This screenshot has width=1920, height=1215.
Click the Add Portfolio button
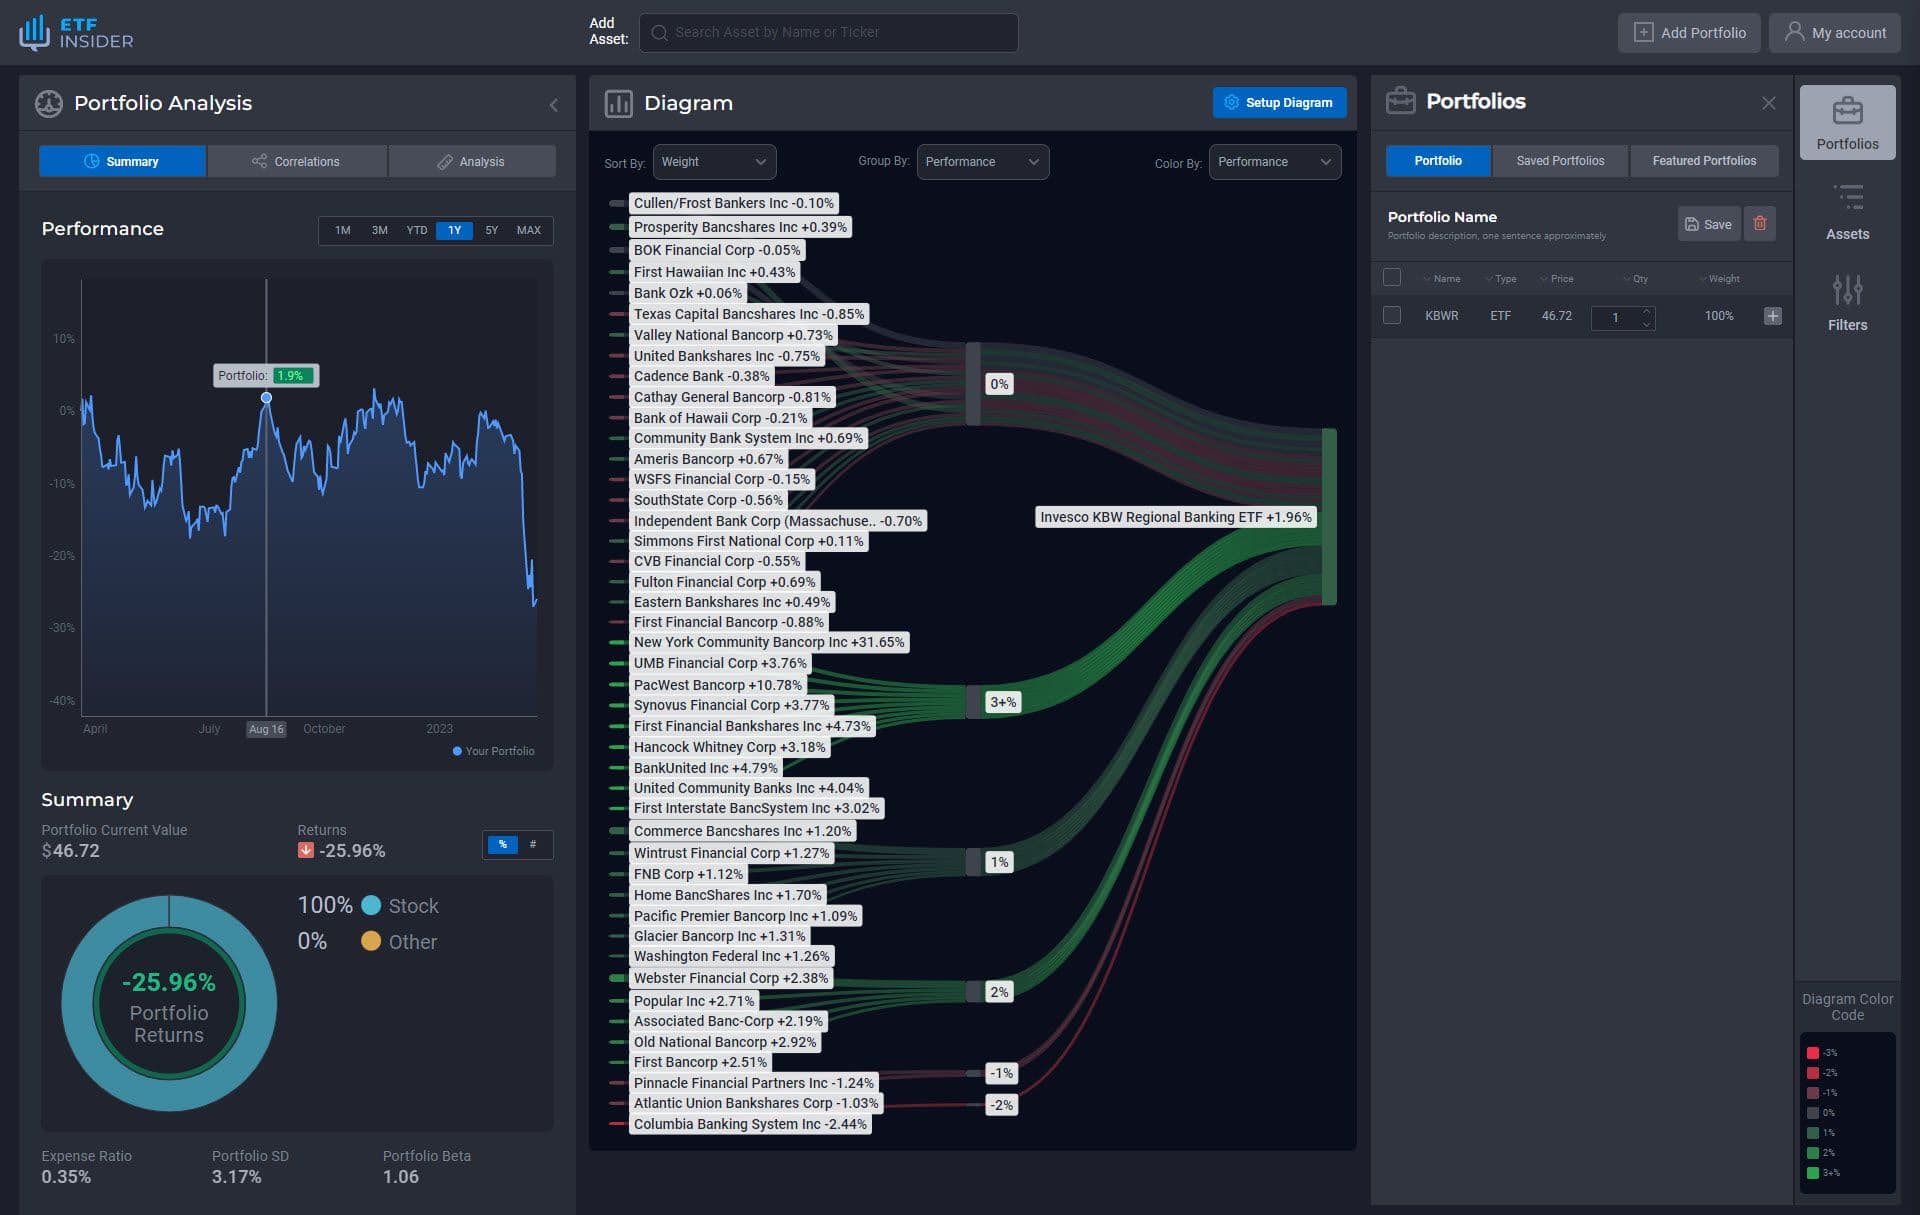tap(1688, 33)
